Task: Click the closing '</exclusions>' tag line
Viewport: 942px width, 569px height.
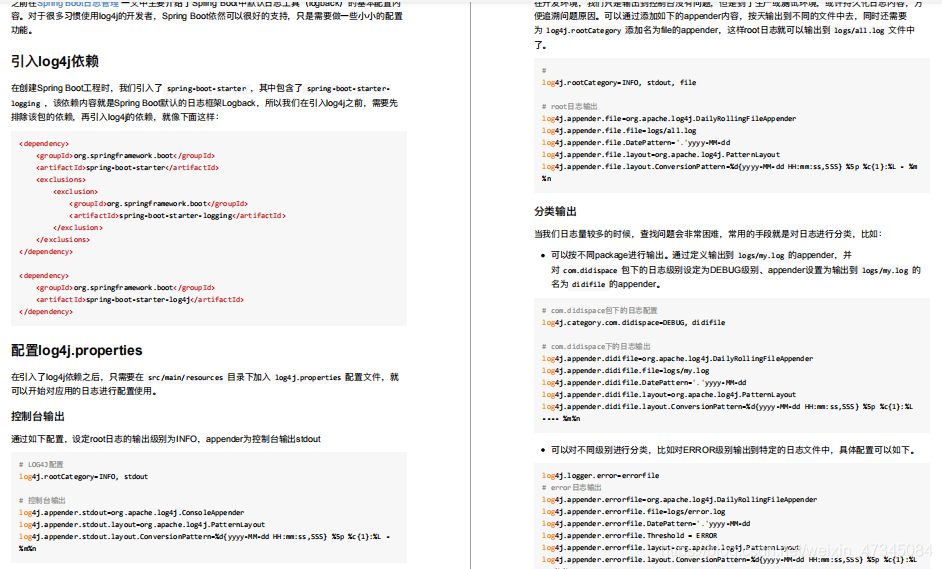Action: 62,240
